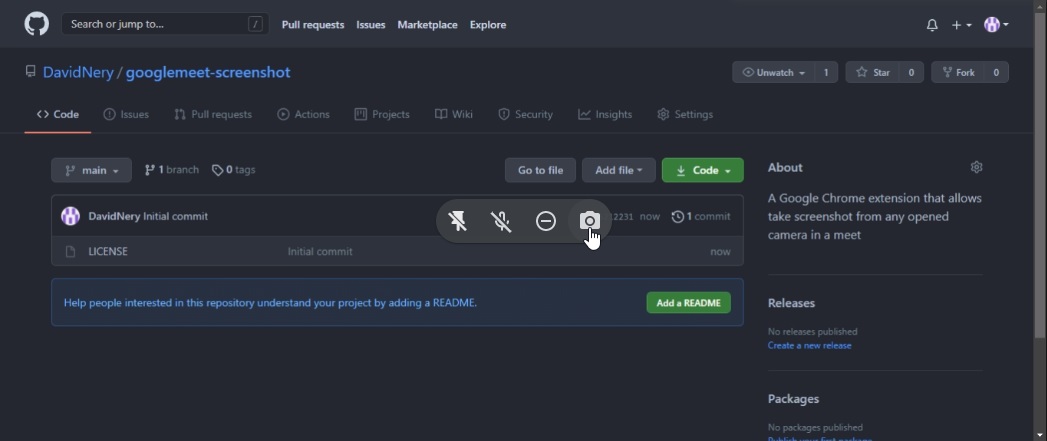
Task: Click the commit author avatar
Action: 70,216
